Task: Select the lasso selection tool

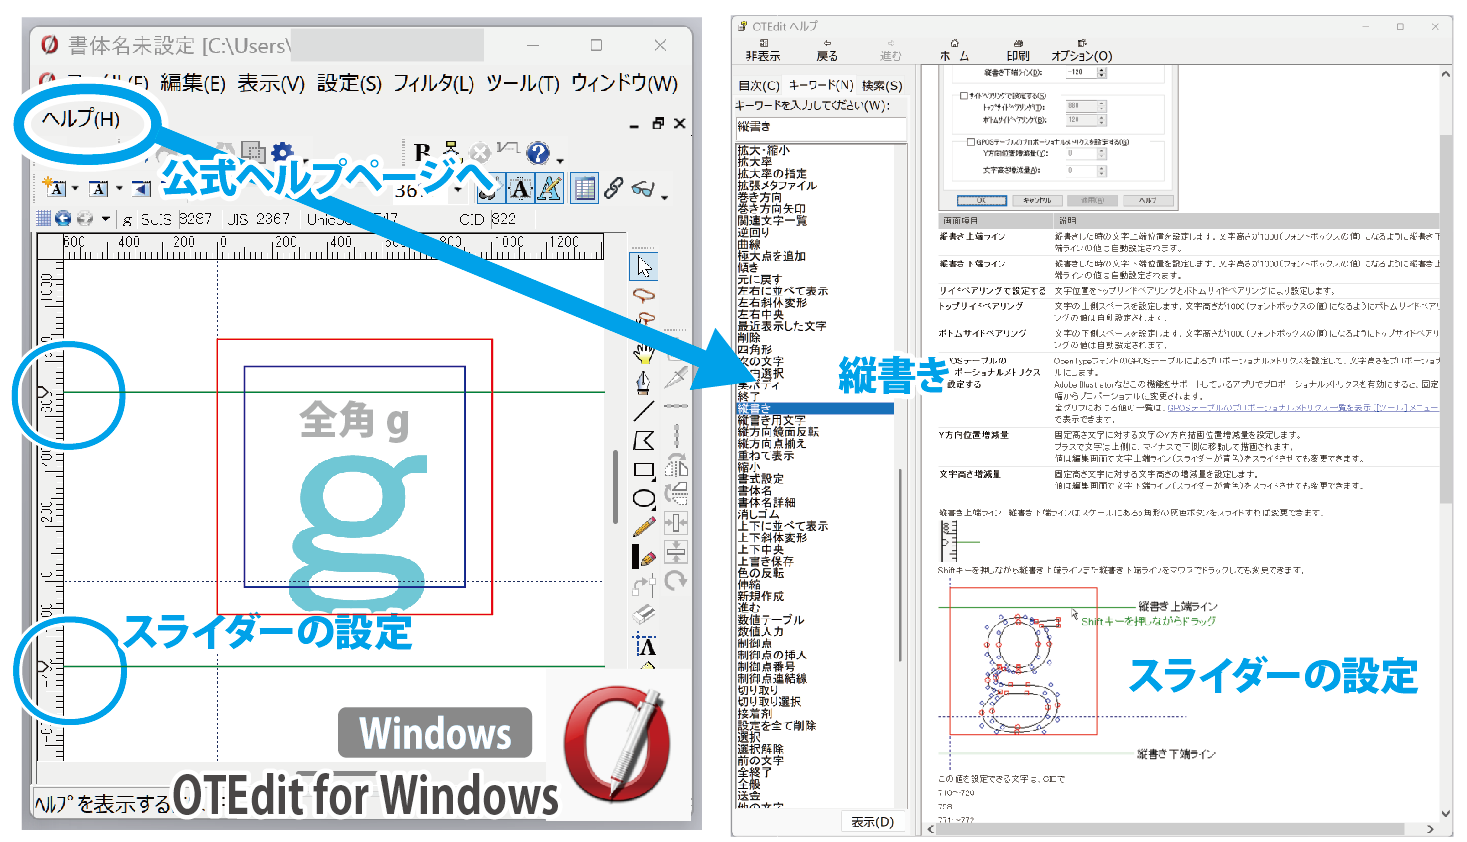Action: point(643,295)
